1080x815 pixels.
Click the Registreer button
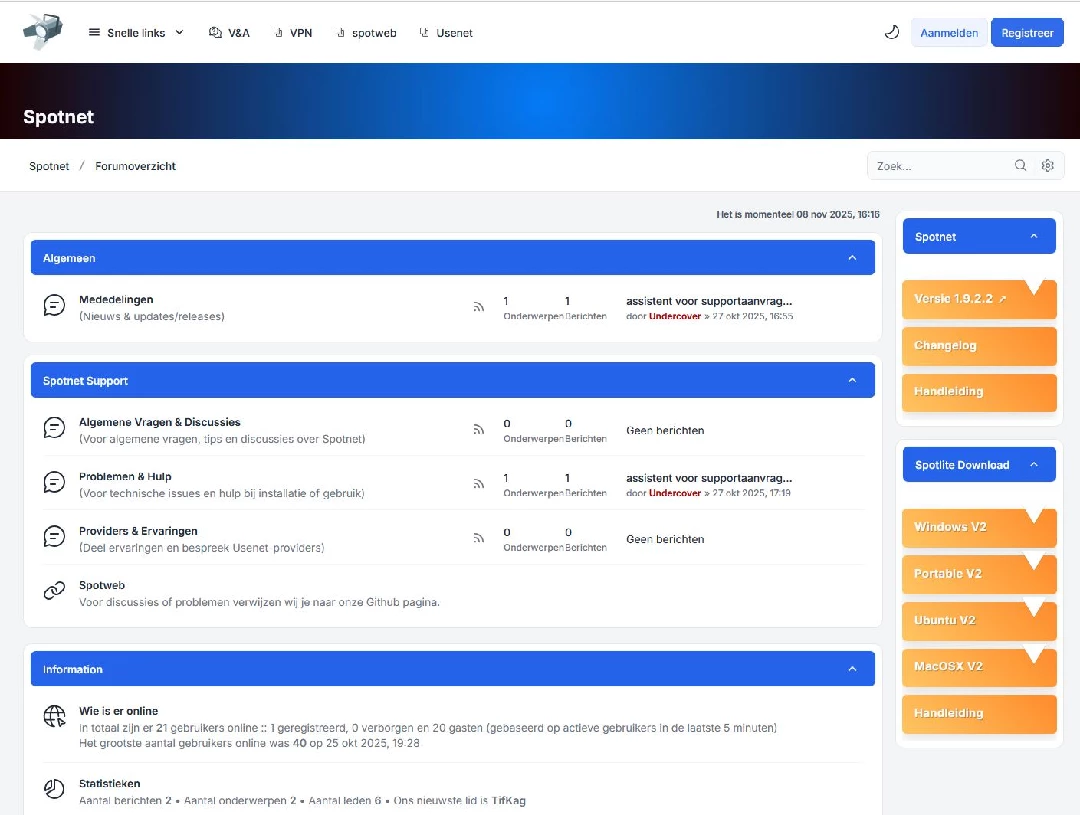tap(1027, 31)
